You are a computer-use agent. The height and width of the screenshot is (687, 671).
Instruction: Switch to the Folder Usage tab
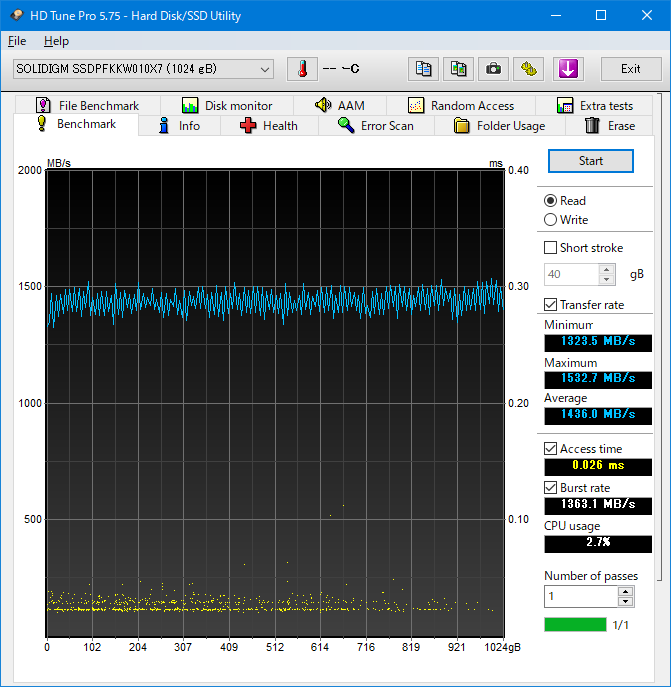[x=500, y=126]
